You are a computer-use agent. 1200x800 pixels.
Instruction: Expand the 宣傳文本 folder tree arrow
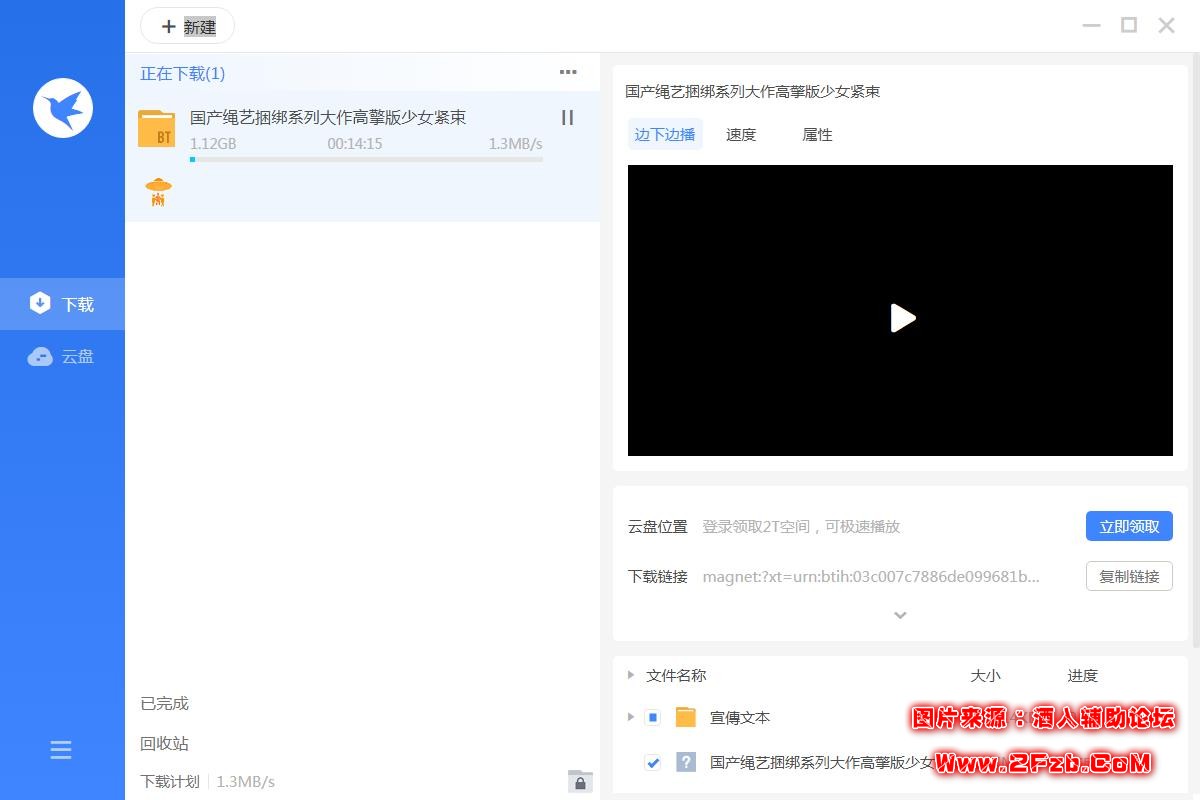tap(630, 717)
